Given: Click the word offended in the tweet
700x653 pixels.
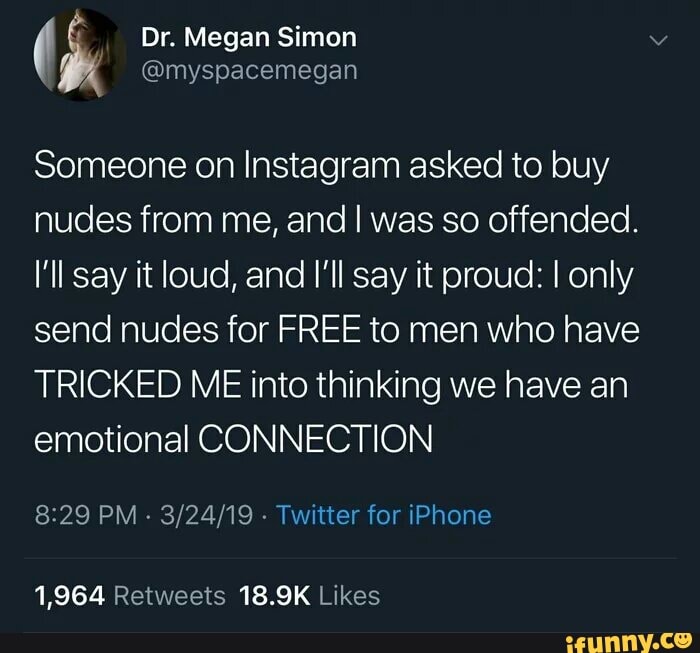Looking at the screenshot, I should point(562,220).
